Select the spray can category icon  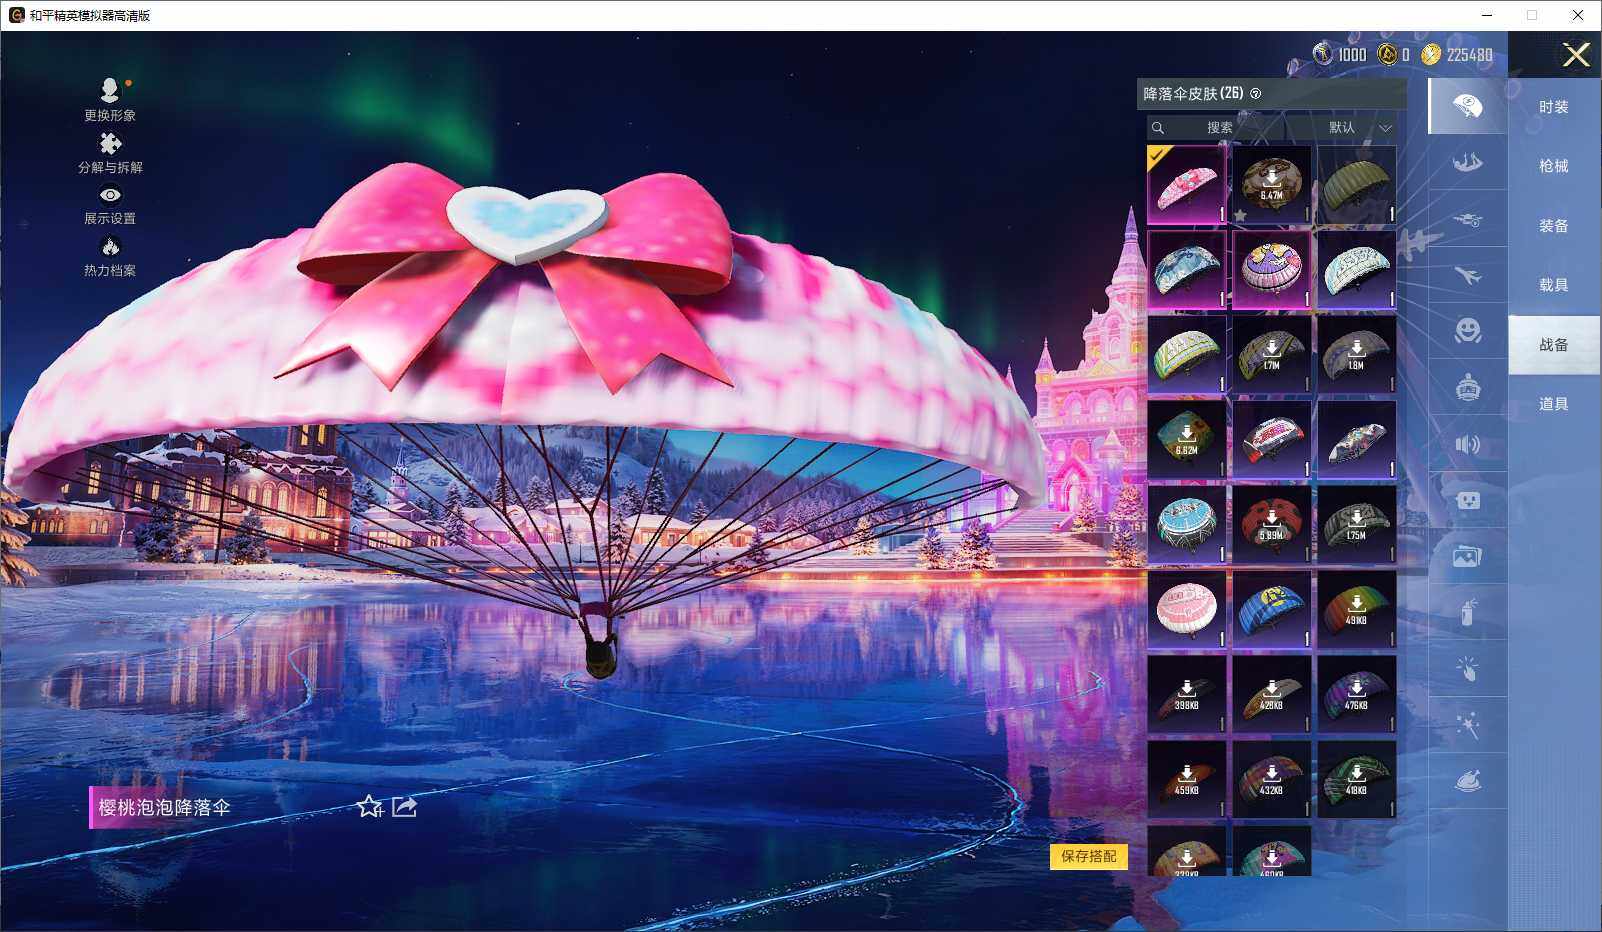coord(1468,612)
